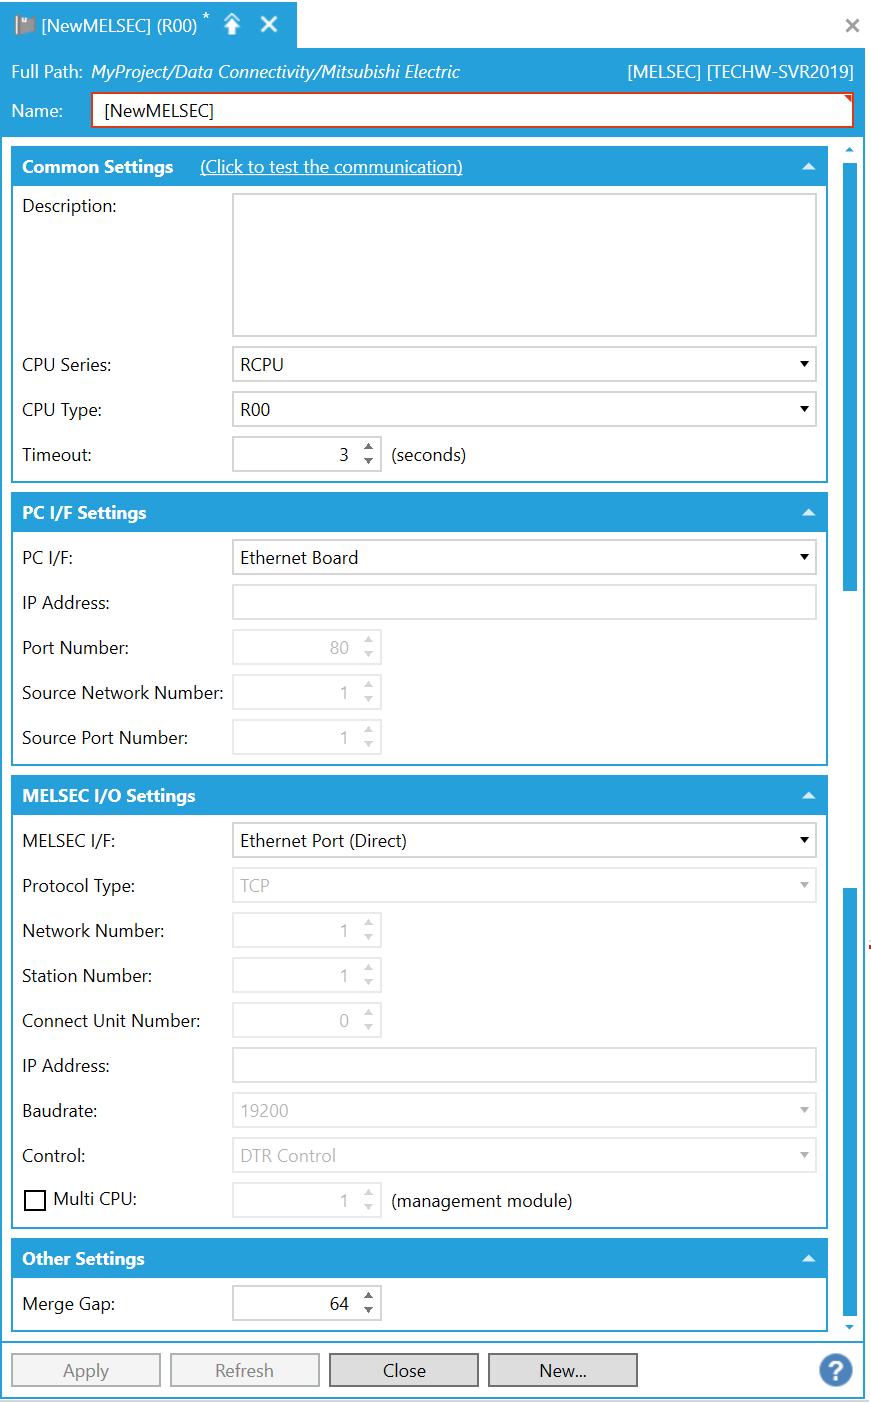Click the MELSEC I/O IP Address field
Screen dimensions: 871x1403
(524, 1065)
